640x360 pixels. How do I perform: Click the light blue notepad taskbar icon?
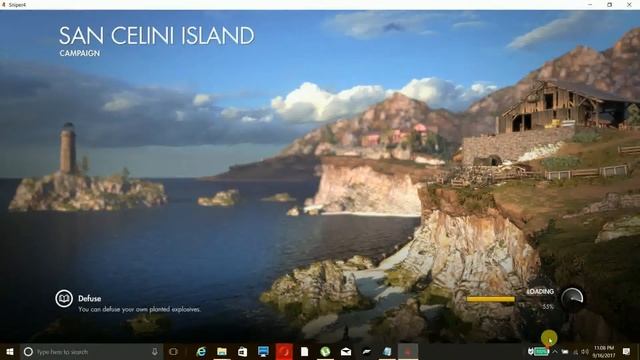point(387,352)
